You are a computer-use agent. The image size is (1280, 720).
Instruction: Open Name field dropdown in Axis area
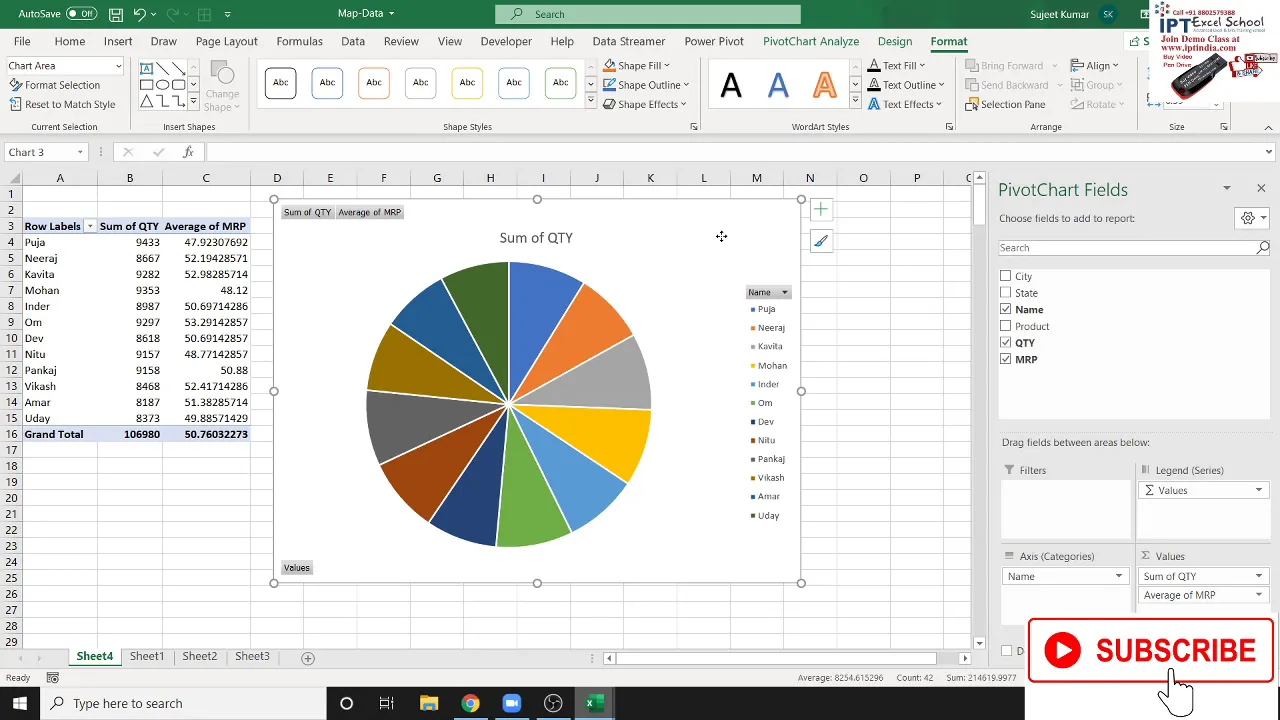pyautogui.click(x=1119, y=576)
